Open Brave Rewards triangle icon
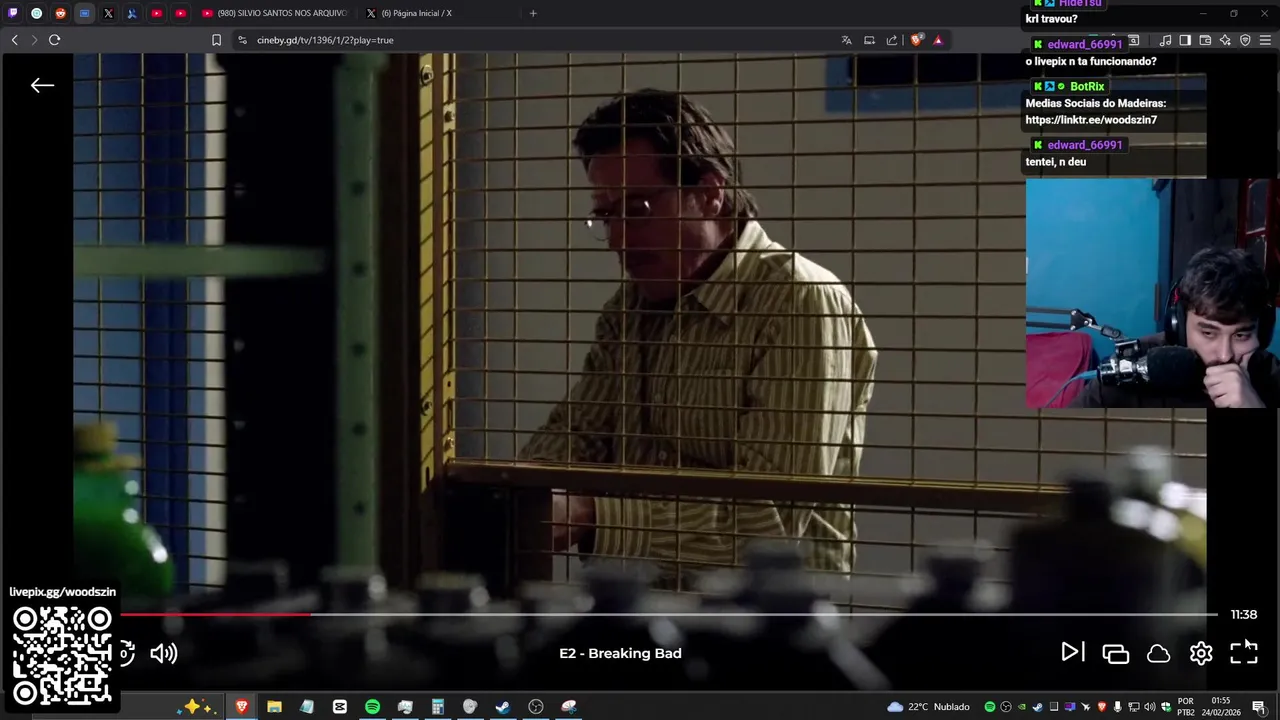This screenshot has width=1280, height=720. 938,40
